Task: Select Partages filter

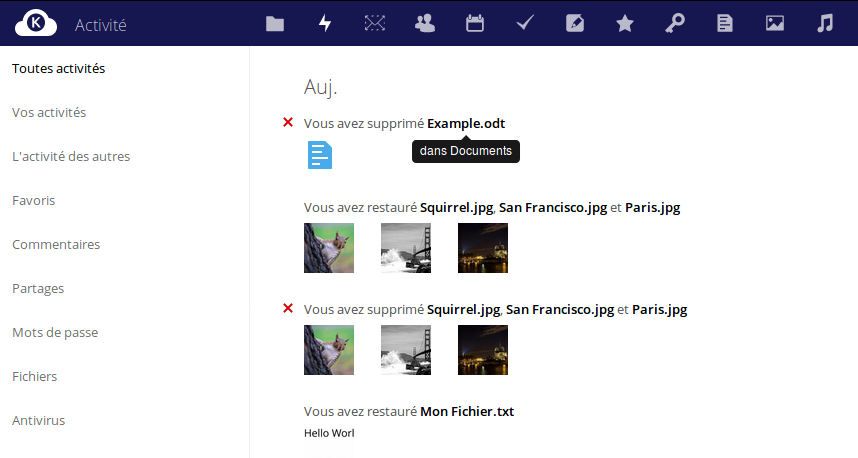Action: tap(38, 288)
